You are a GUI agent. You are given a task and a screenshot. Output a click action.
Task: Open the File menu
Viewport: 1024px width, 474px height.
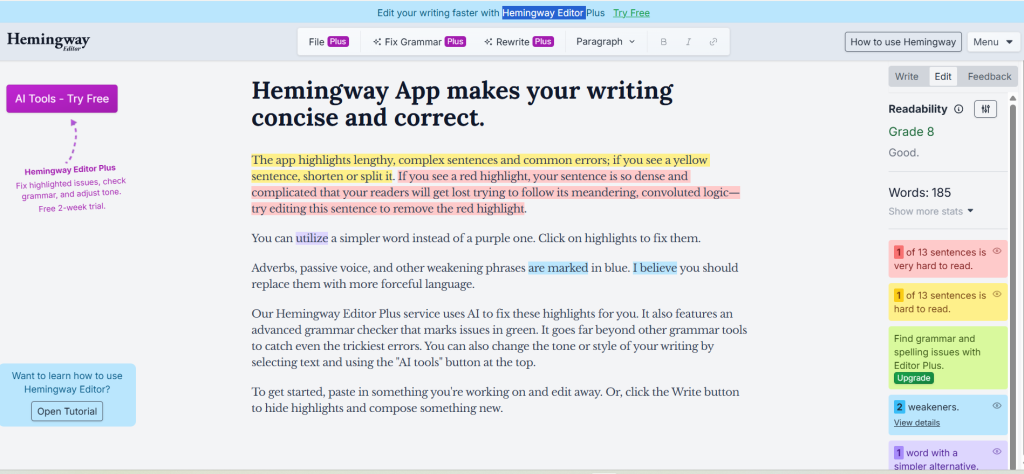point(328,42)
